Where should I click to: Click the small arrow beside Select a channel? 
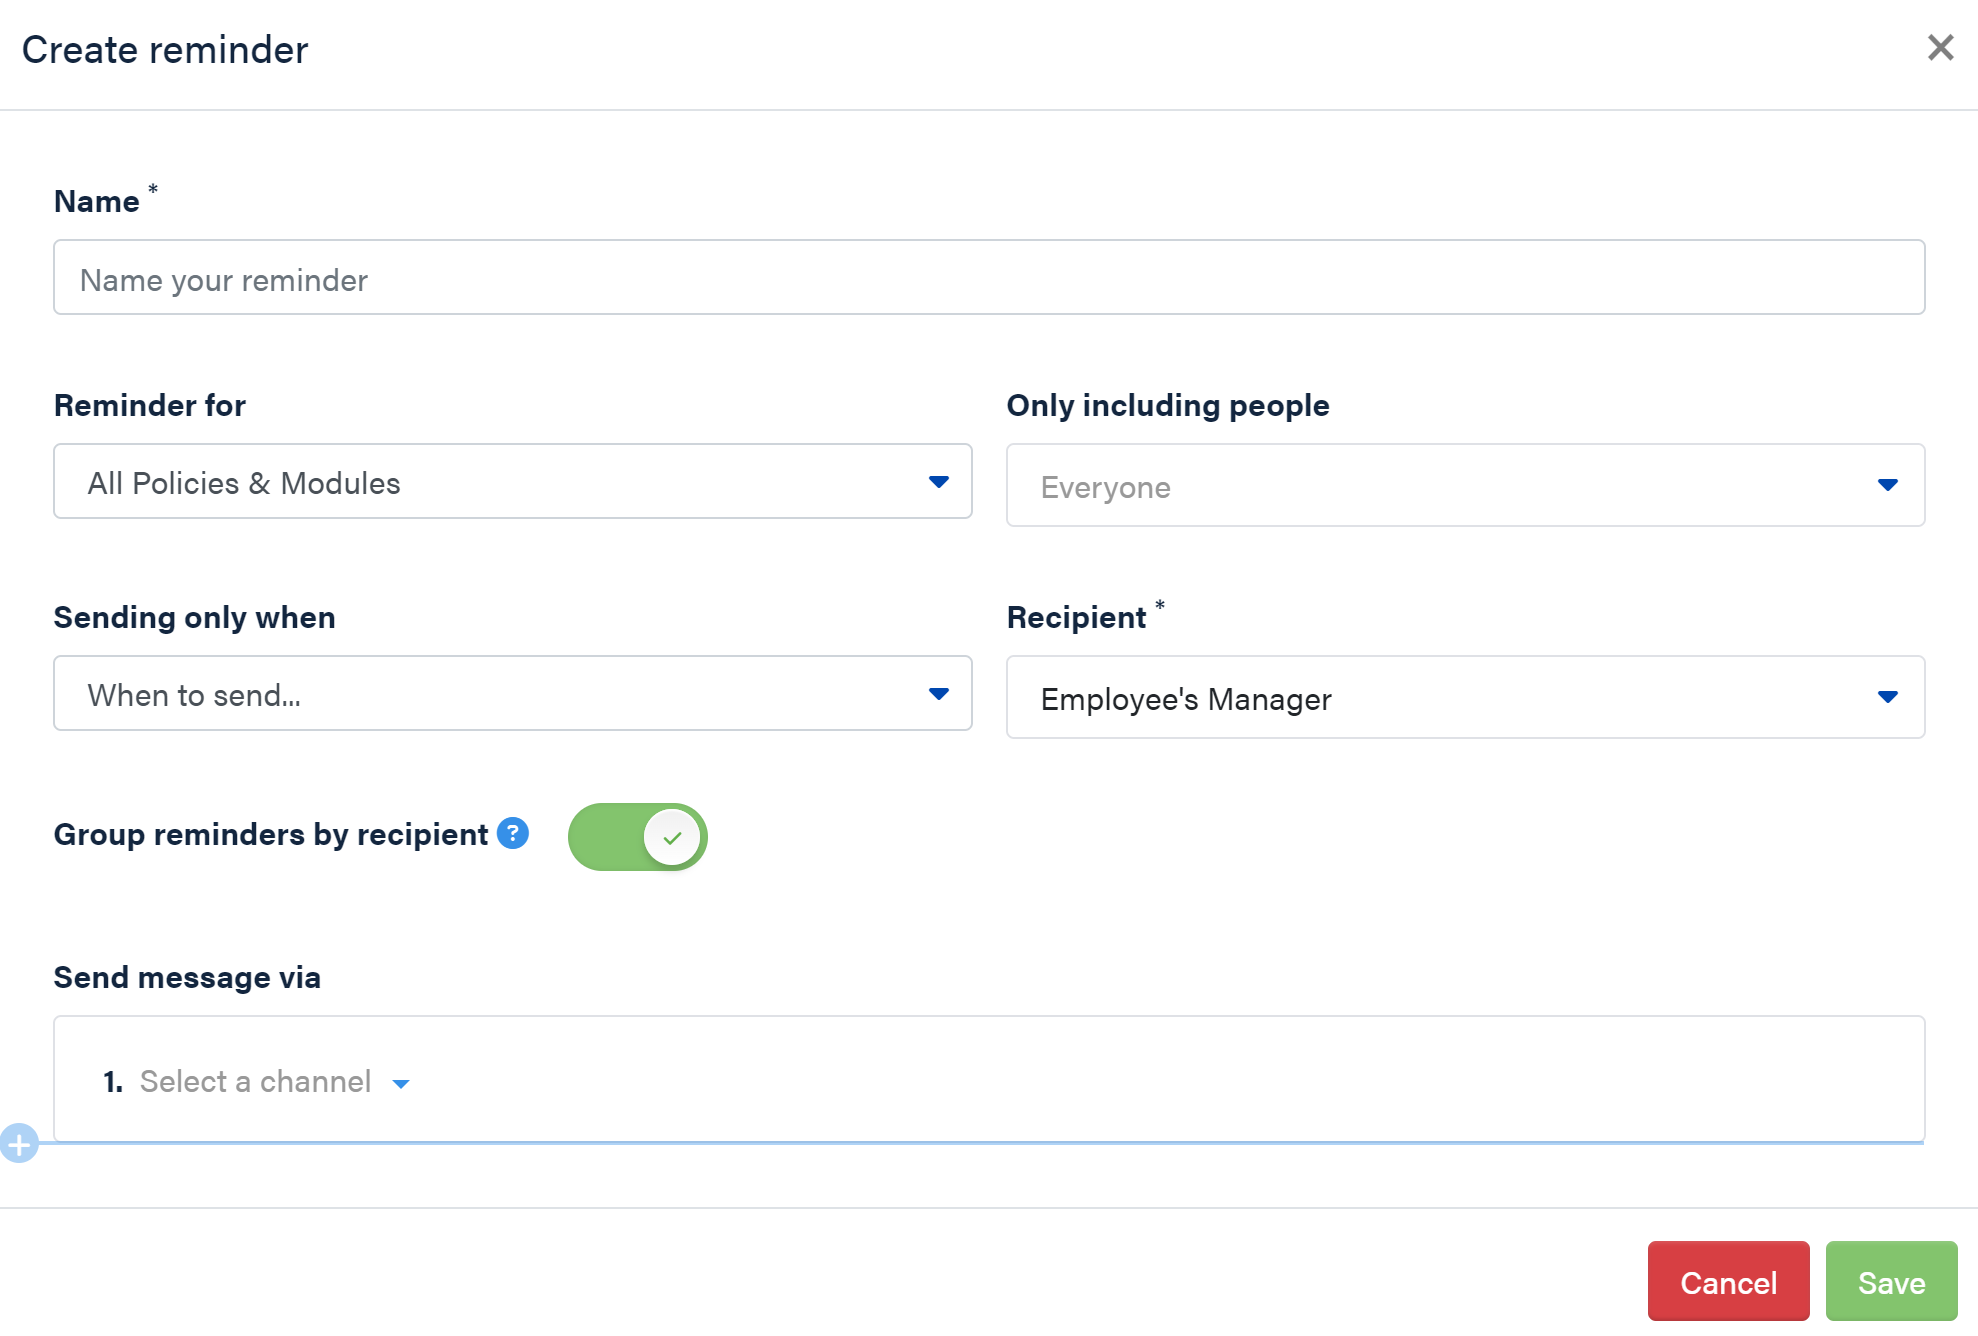pos(401,1084)
